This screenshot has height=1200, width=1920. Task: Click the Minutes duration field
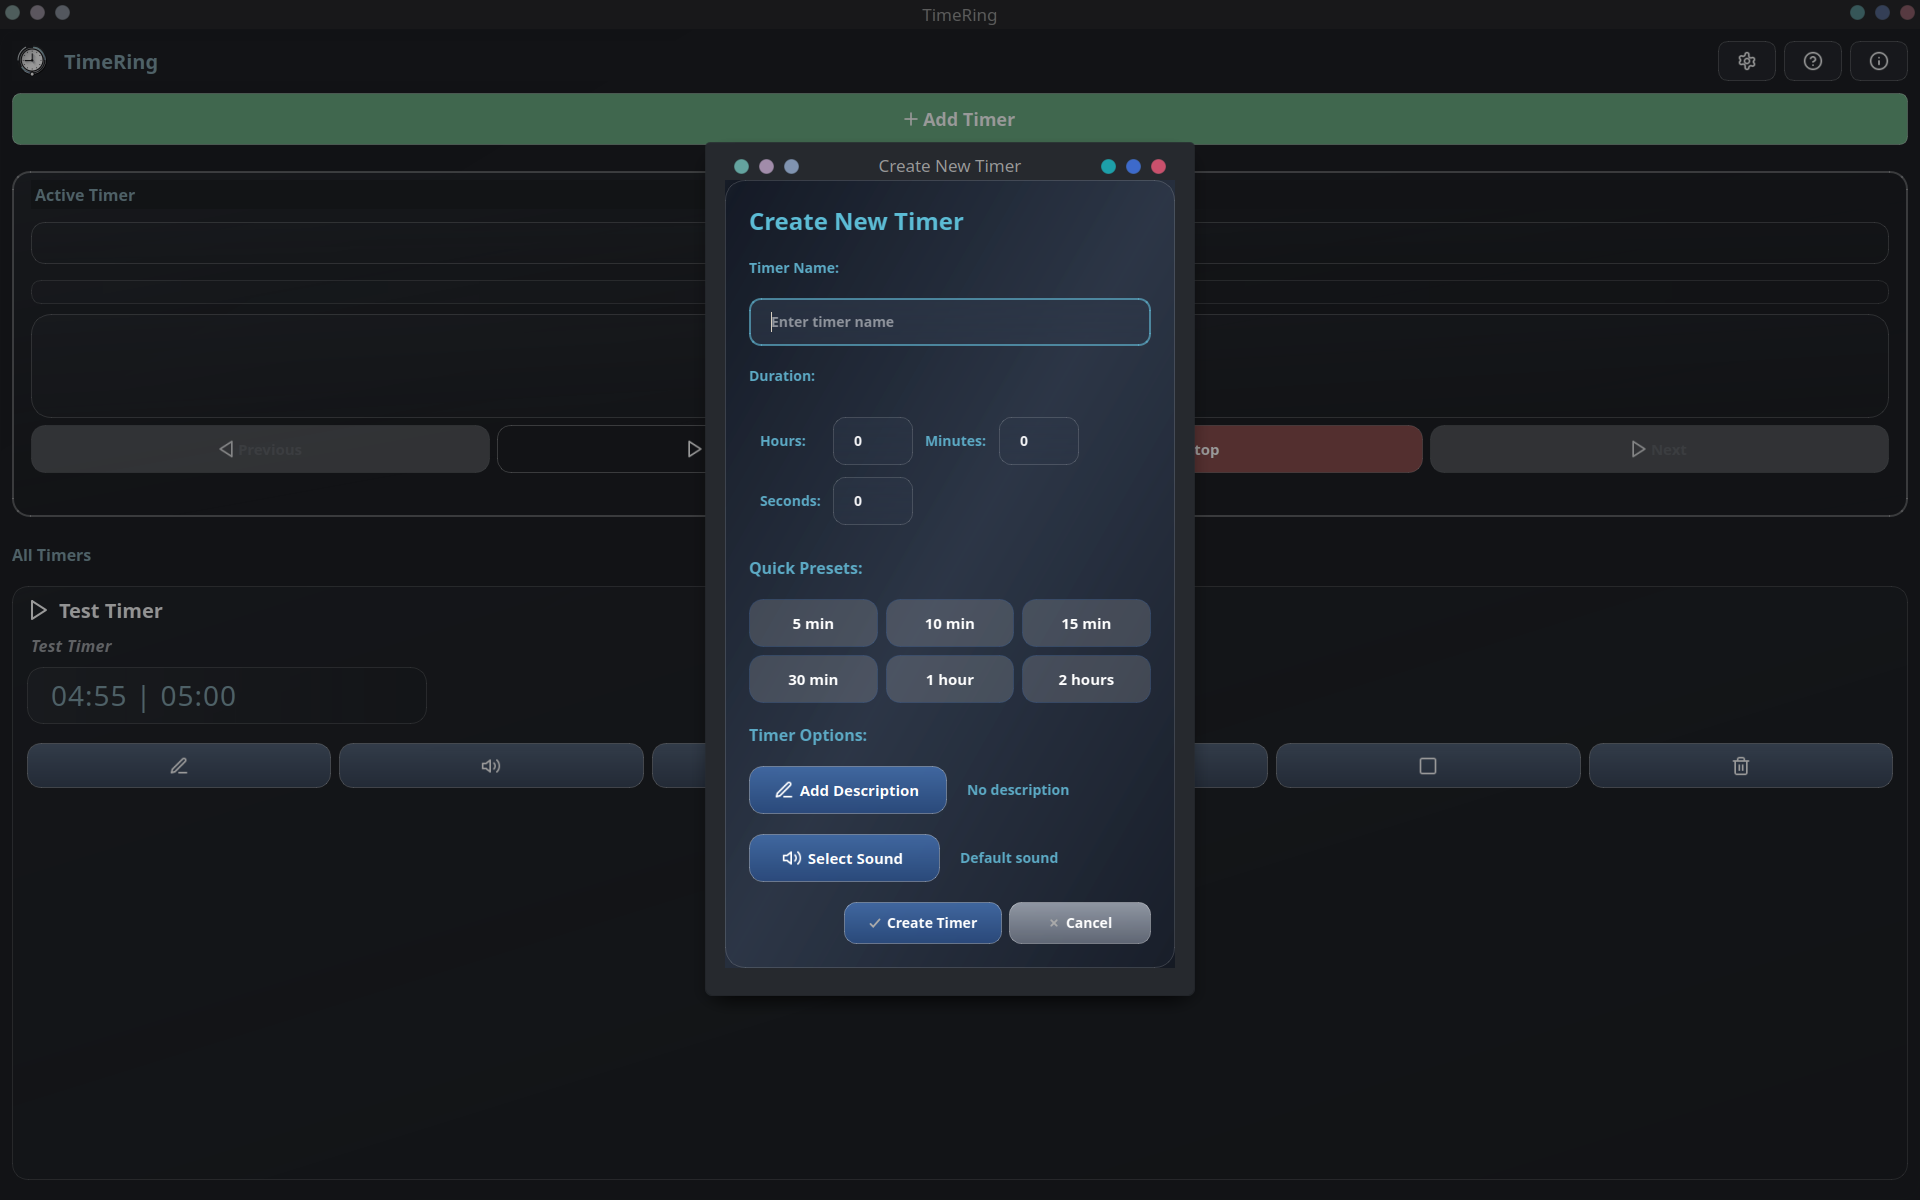pyautogui.click(x=1037, y=441)
